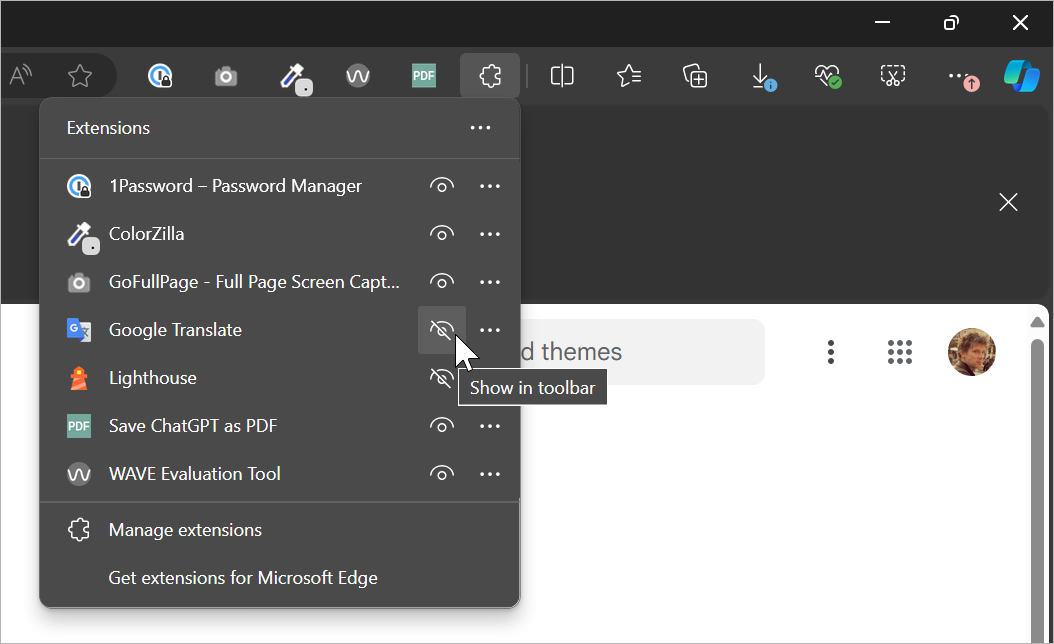Click the Read aloud toolbar icon

[21, 75]
